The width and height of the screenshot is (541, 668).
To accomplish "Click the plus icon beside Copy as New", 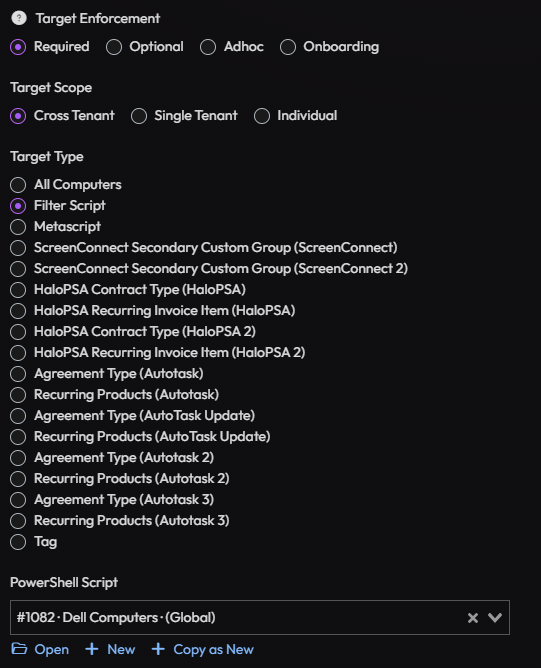I will (158, 649).
